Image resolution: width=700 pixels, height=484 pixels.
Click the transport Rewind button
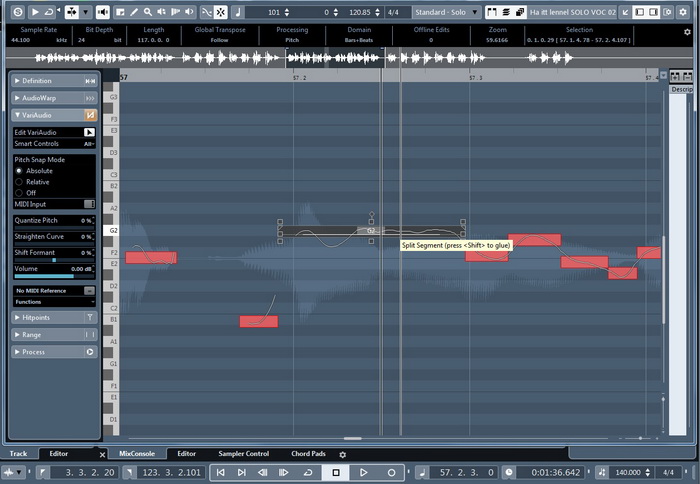tap(263, 472)
